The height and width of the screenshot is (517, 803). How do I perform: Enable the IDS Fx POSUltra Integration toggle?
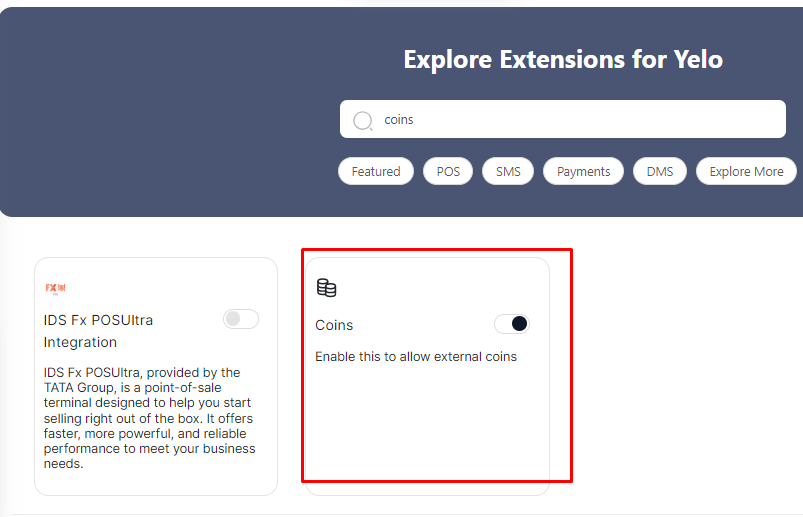coord(240,319)
